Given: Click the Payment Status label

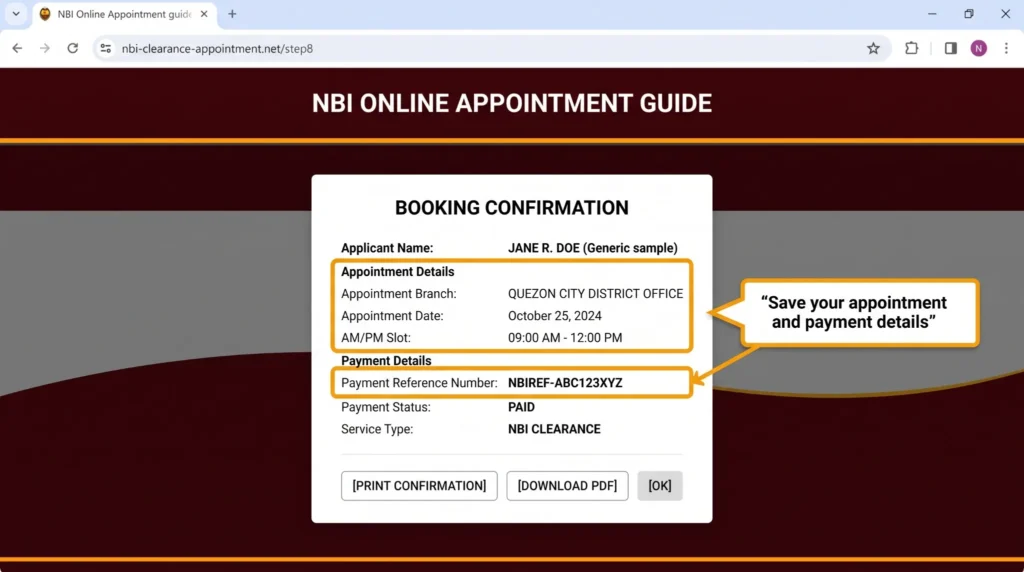Looking at the screenshot, I should (x=385, y=407).
